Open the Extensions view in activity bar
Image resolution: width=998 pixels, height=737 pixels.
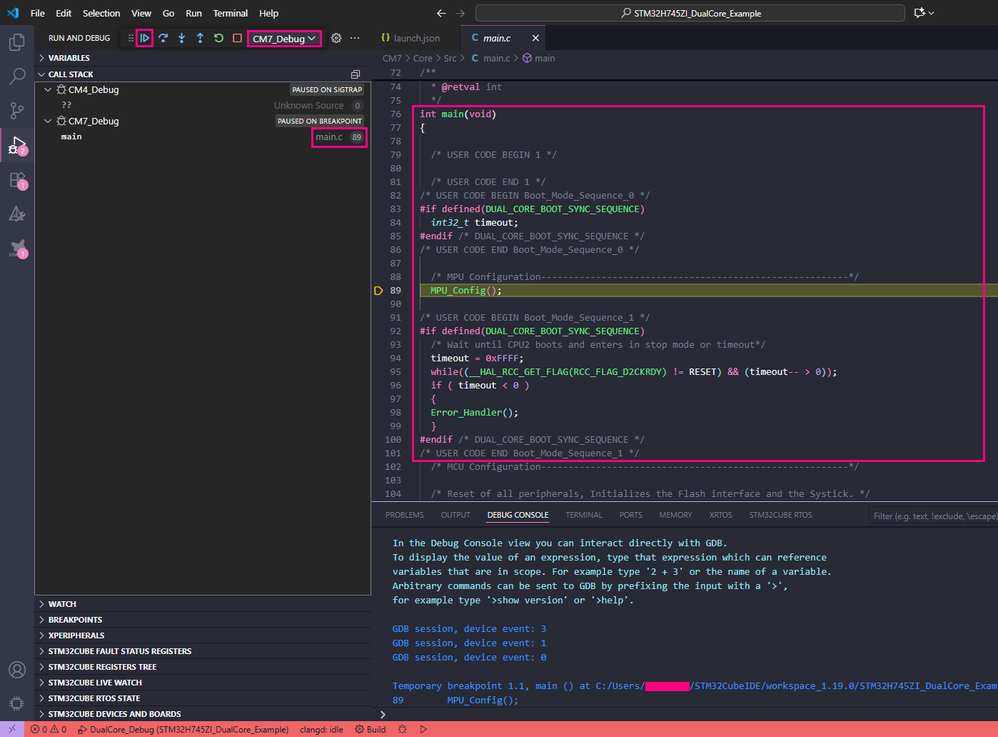[x=17, y=180]
